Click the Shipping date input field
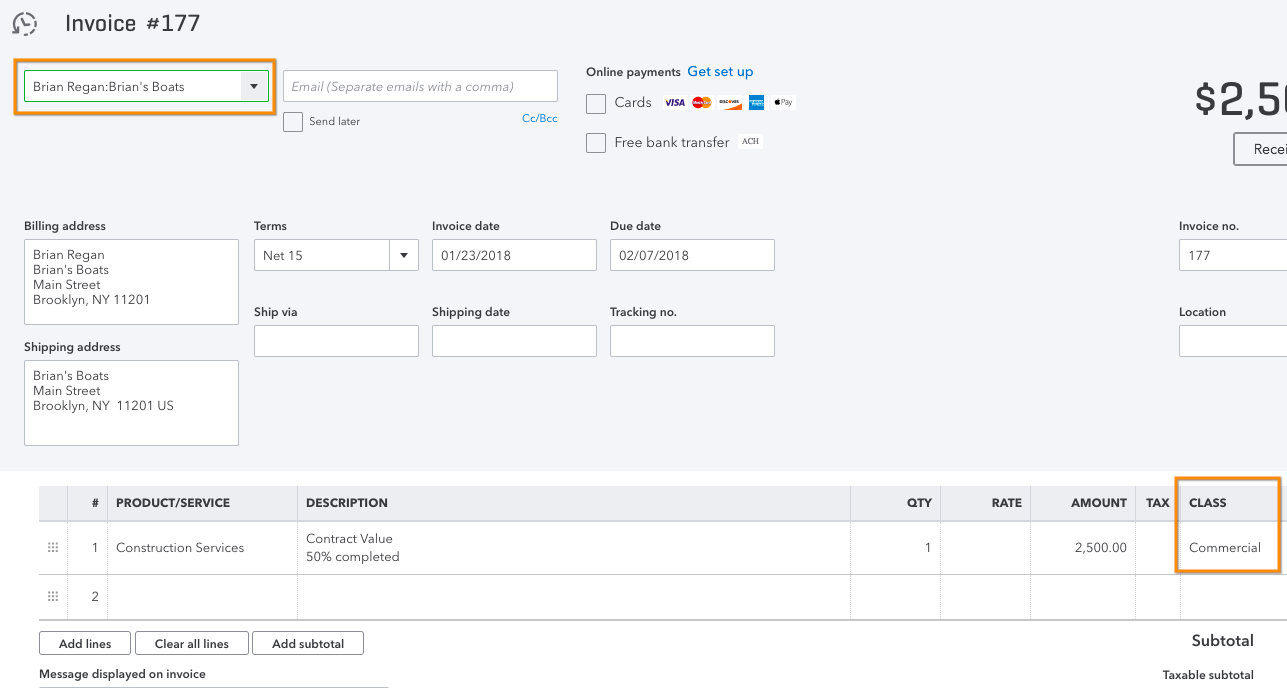 (x=514, y=341)
